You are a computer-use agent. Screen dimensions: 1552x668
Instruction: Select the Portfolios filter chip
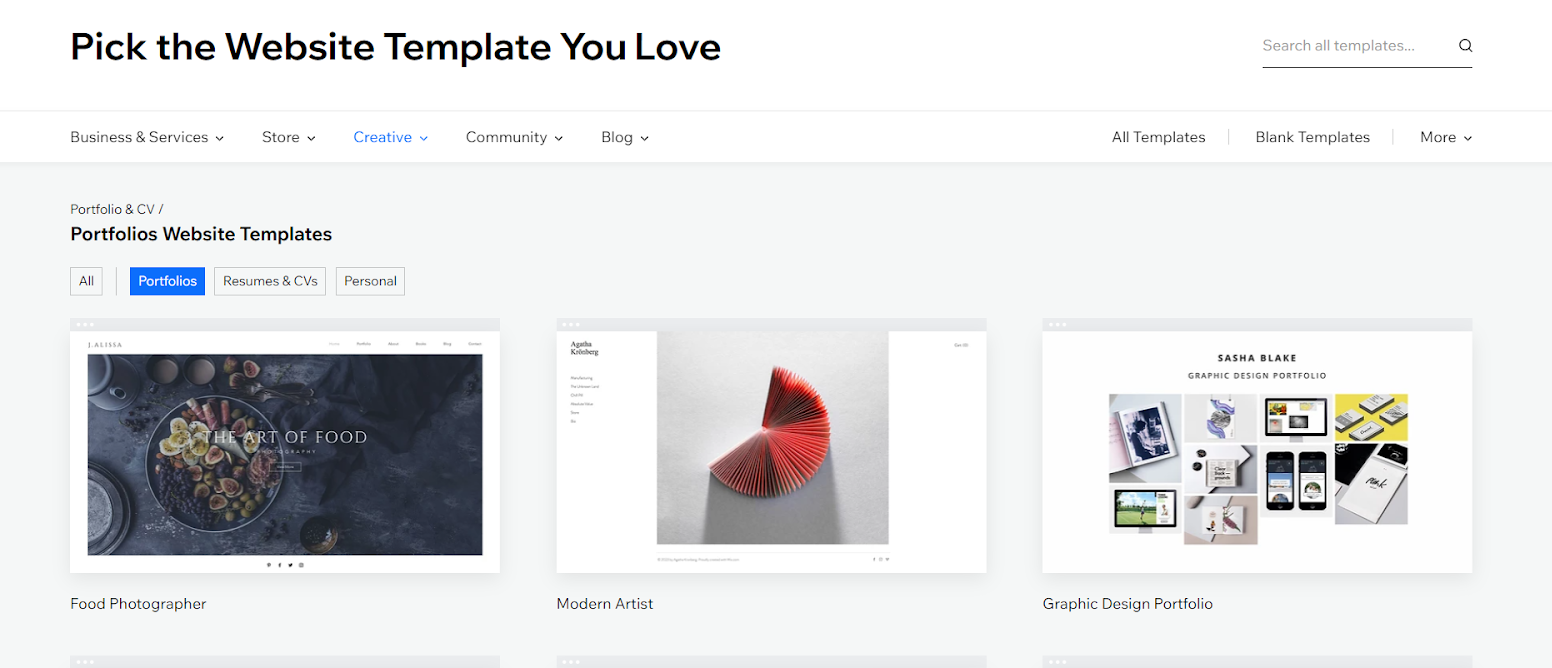(167, 281)
